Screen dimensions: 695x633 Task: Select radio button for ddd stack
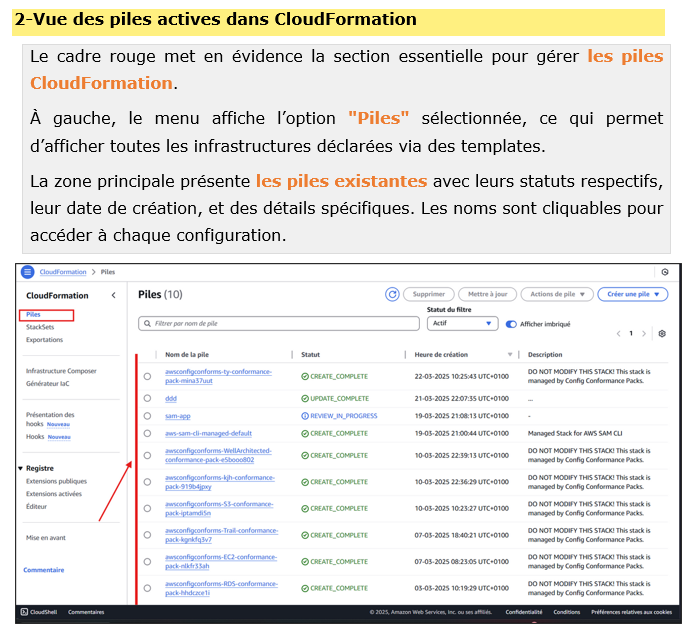tap(147, 399)
